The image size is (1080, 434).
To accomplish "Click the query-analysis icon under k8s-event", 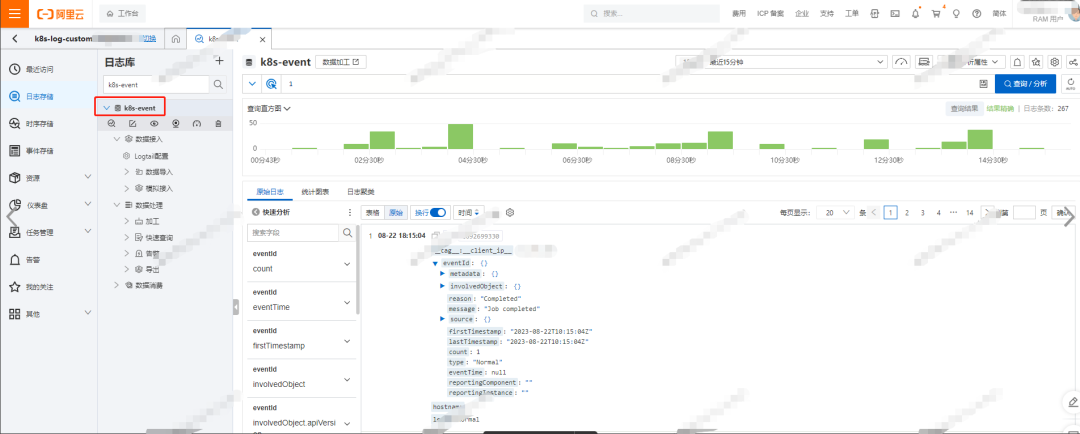I will 112,123.
